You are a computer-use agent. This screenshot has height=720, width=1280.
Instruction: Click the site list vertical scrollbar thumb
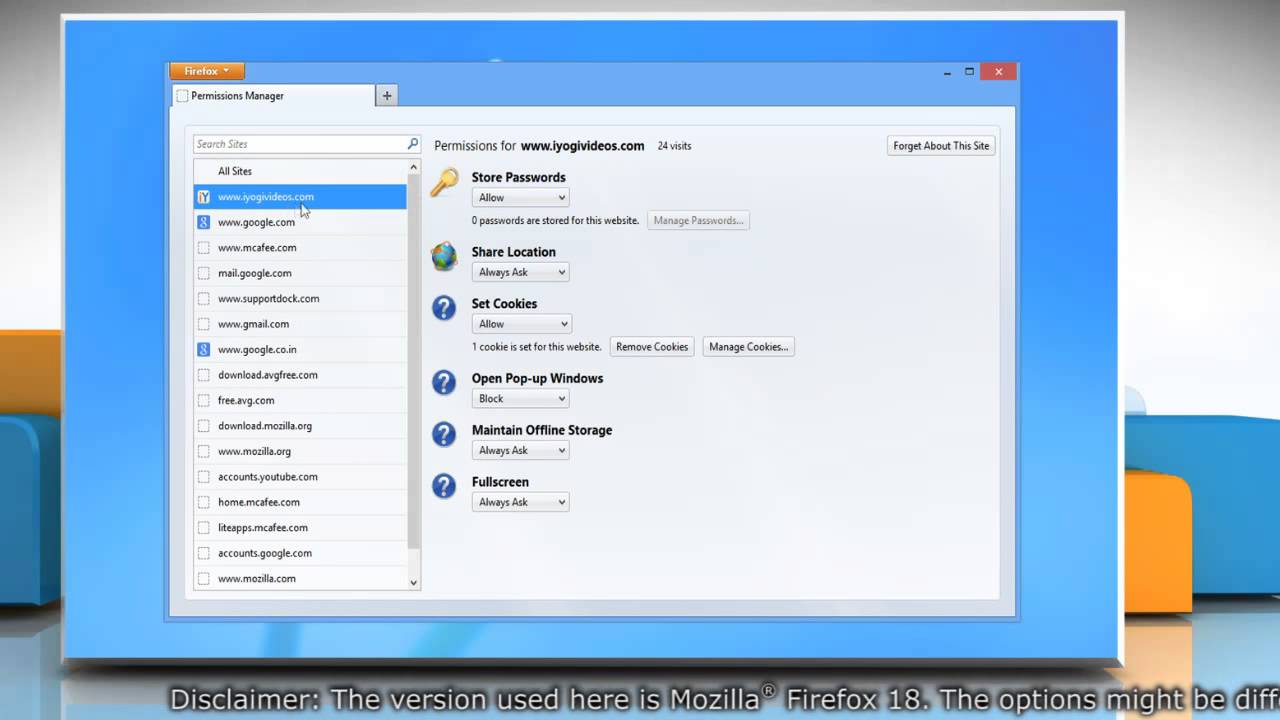click(414, 361)
